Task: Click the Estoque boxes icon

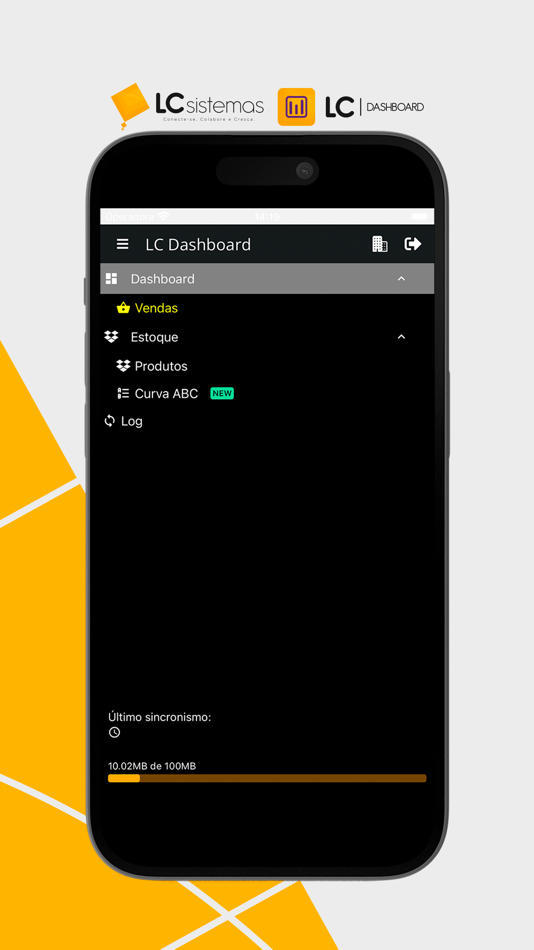Action: (x=111, y=337)
